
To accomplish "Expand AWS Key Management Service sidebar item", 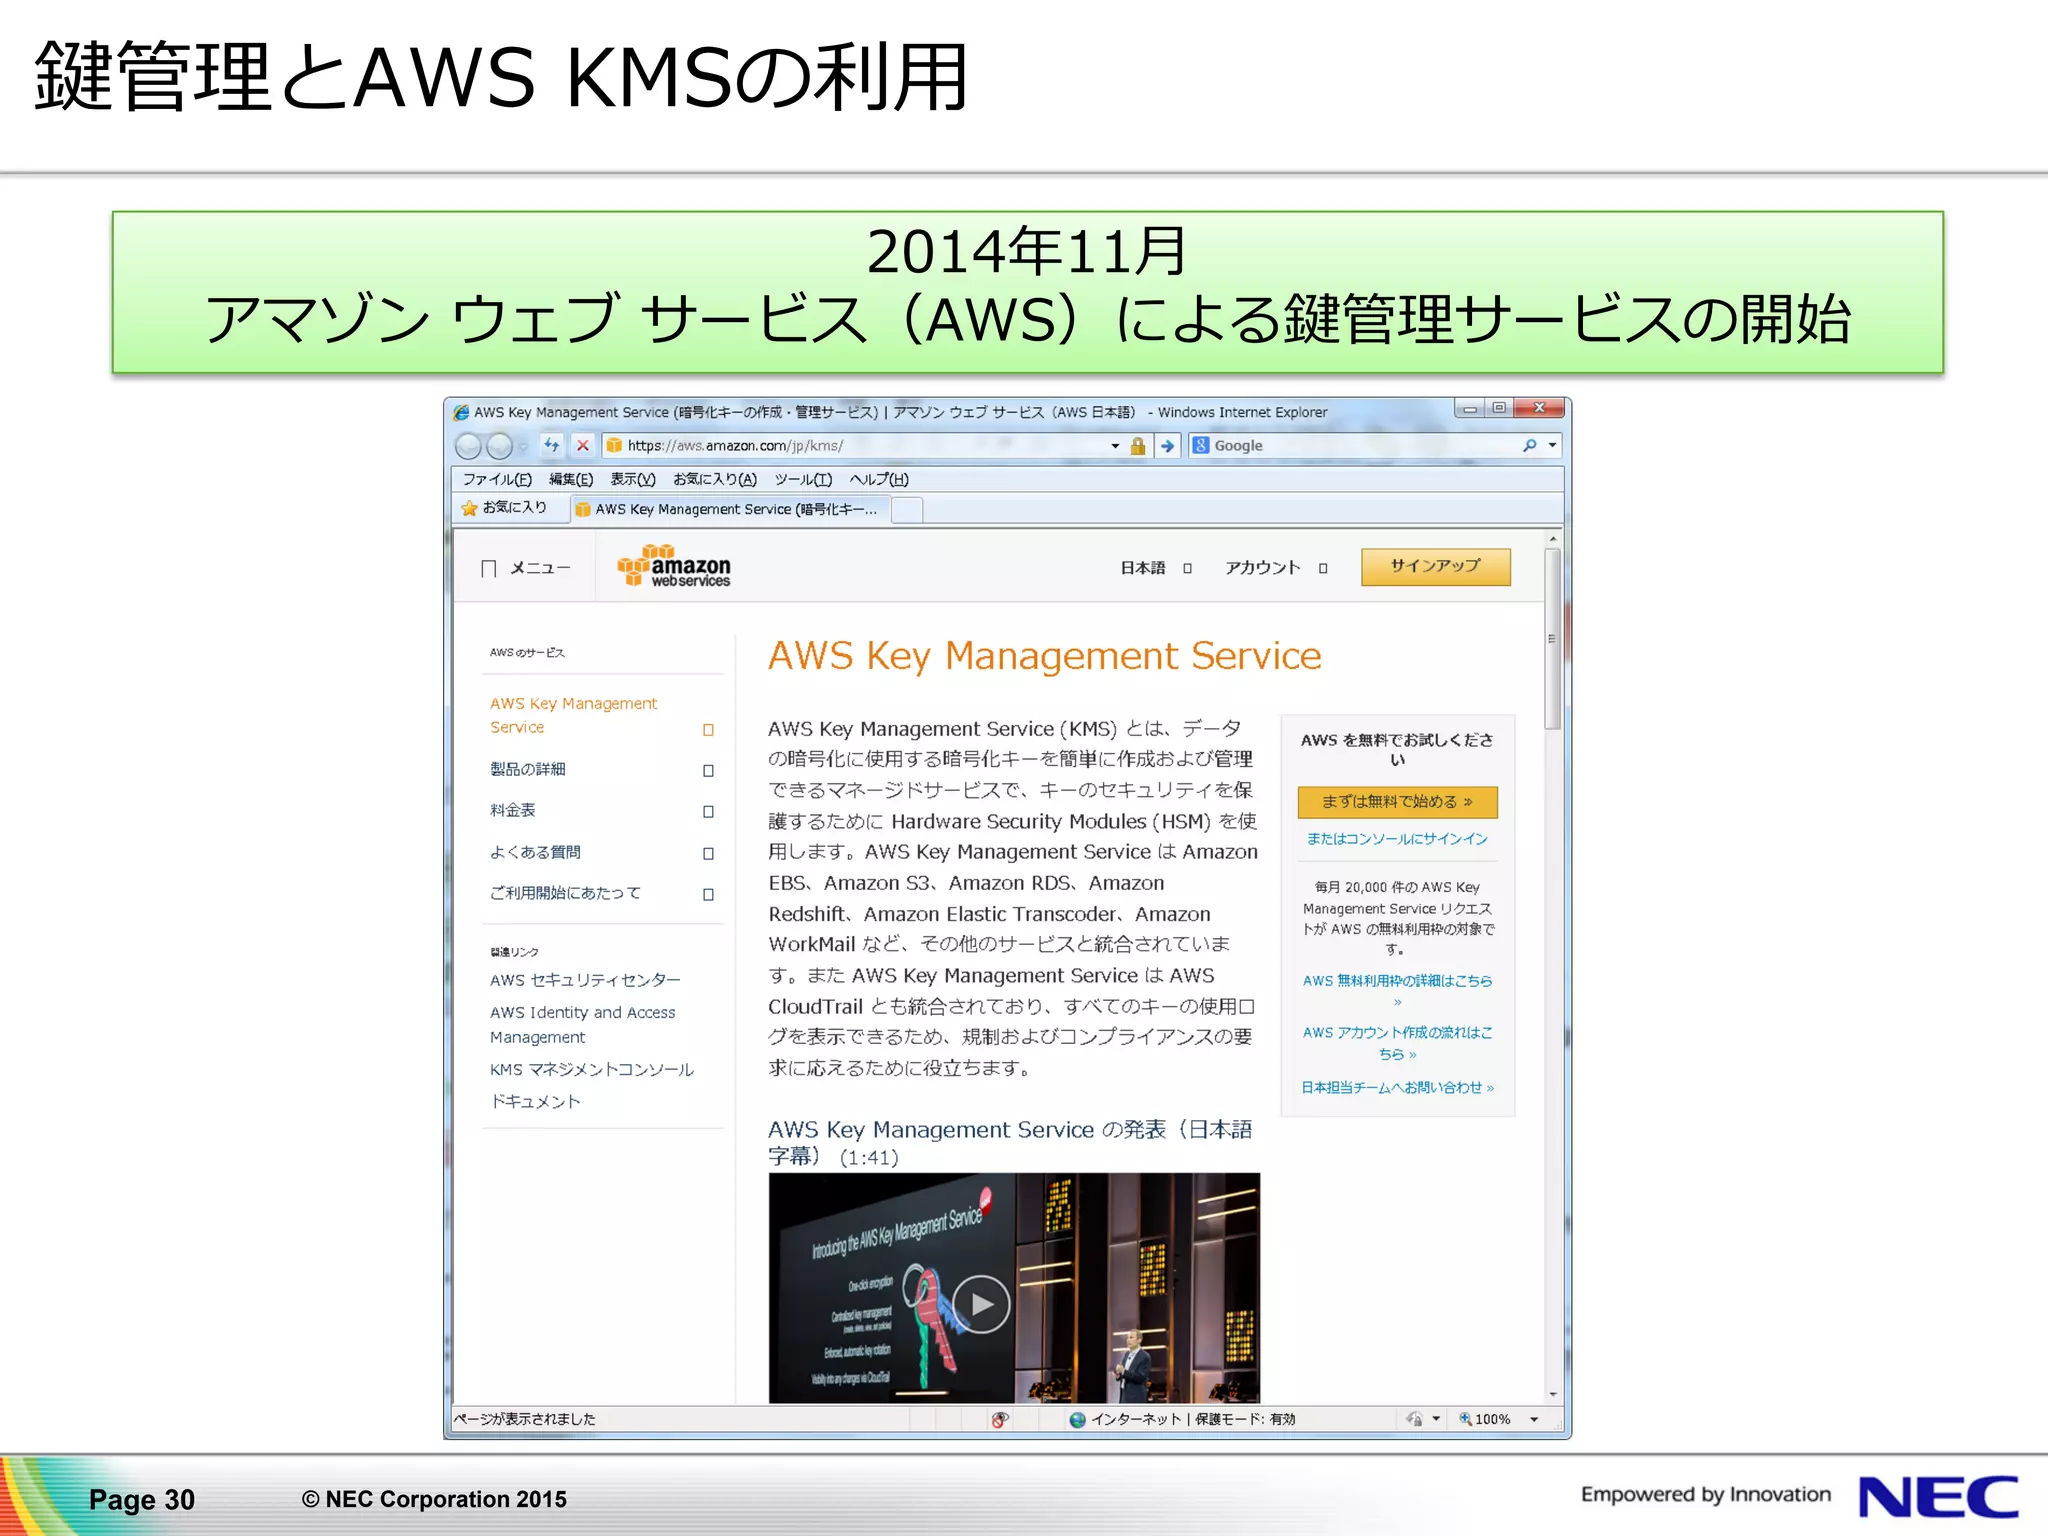I will [x=708, y=730].
